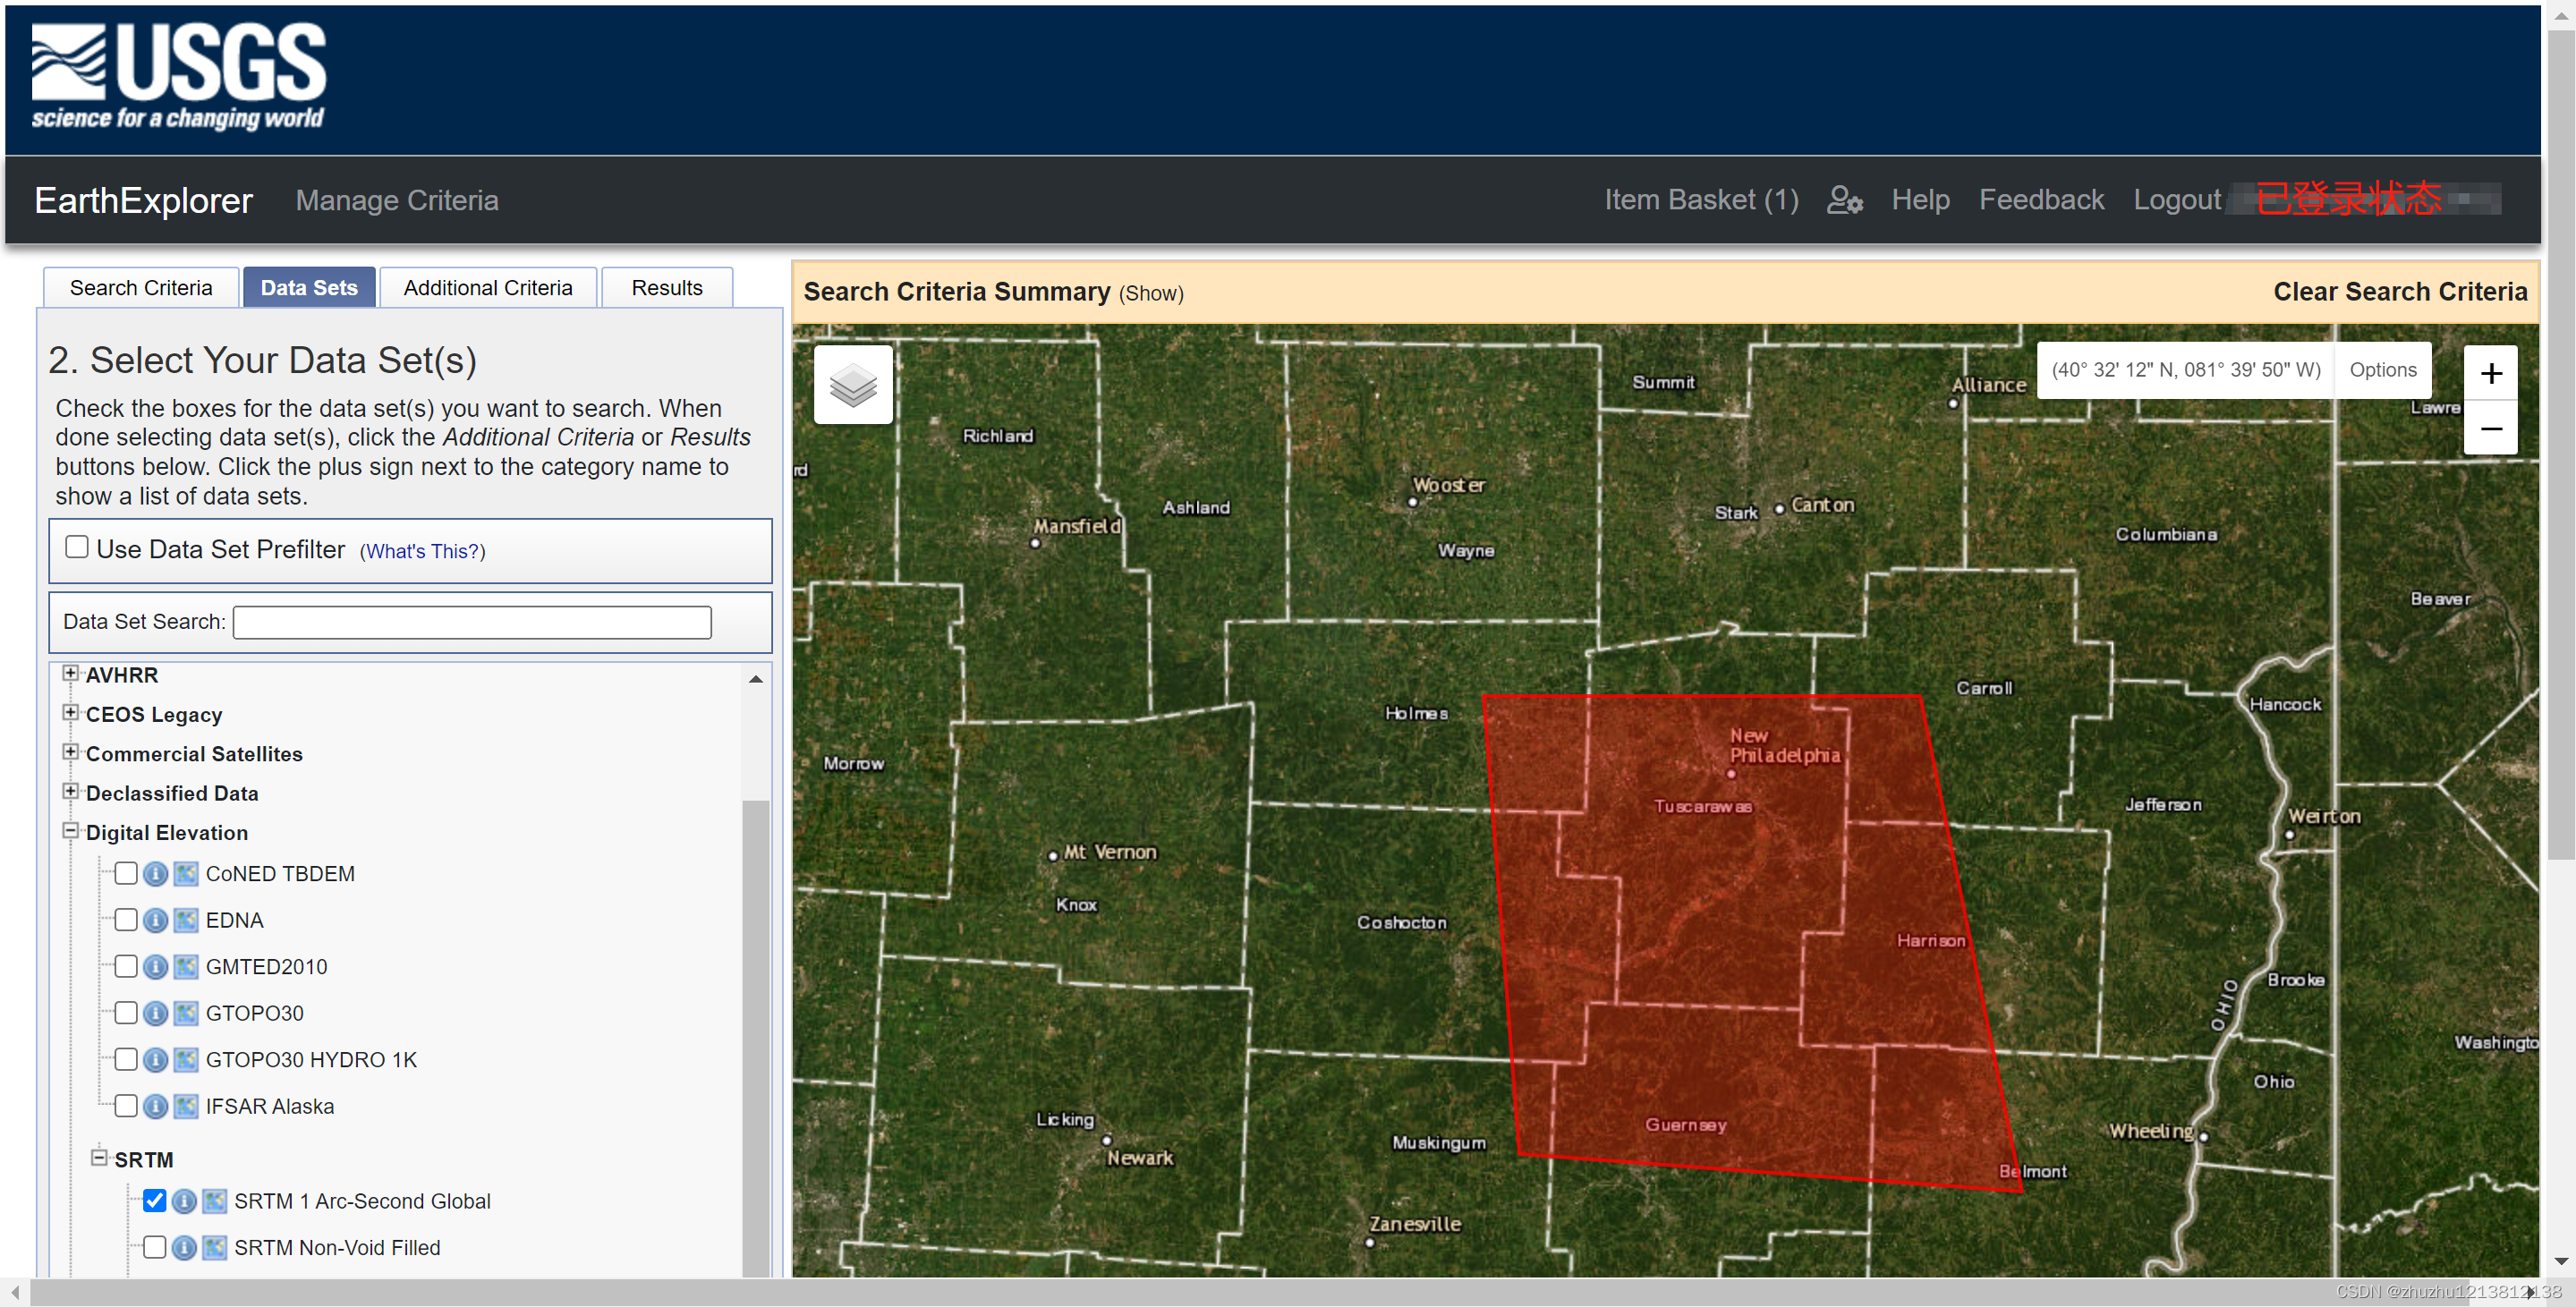This screenshot has height=1307, width=2576.
Task: Show coverage map icon for IFSAR Alaska
Action: point(186,1106)
